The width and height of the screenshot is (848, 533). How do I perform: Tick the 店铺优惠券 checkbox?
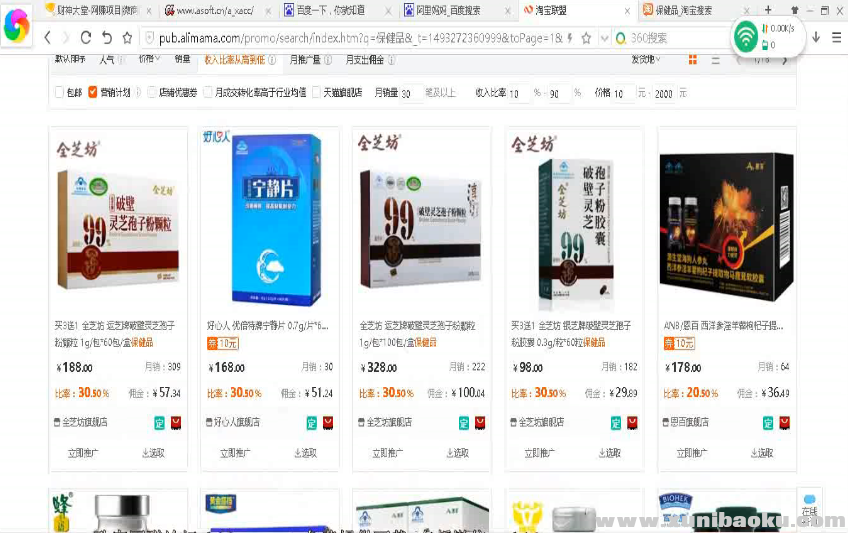(x=152, y=92)
